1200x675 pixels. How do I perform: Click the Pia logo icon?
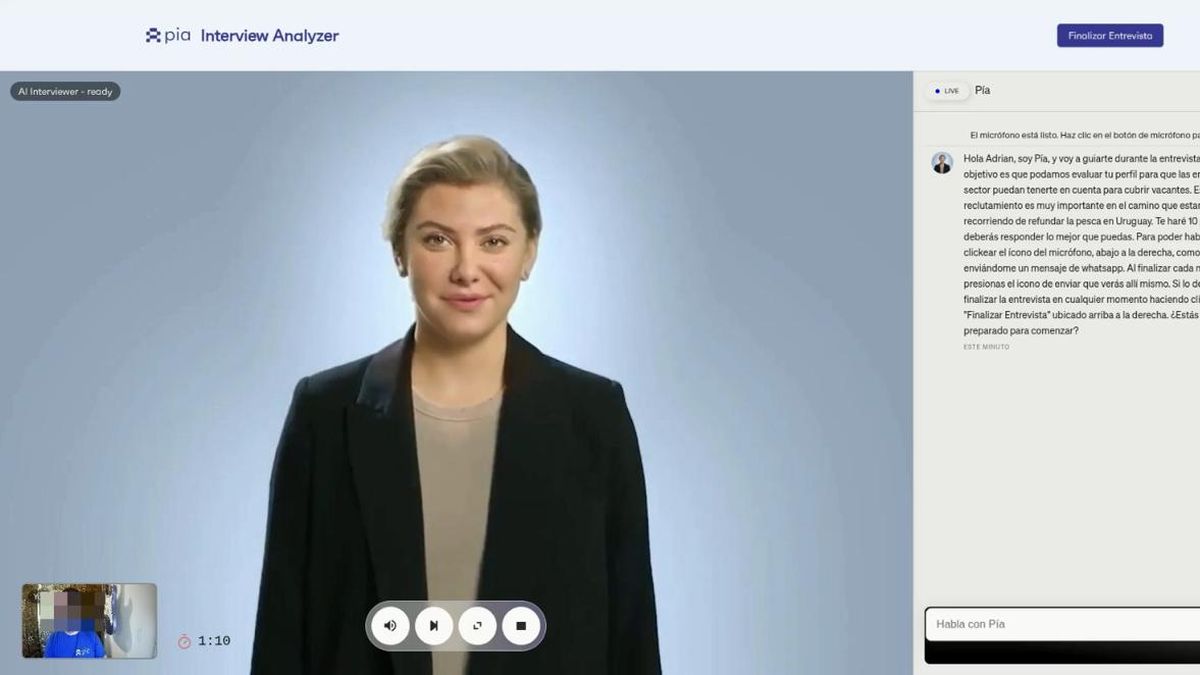[153, 36]
